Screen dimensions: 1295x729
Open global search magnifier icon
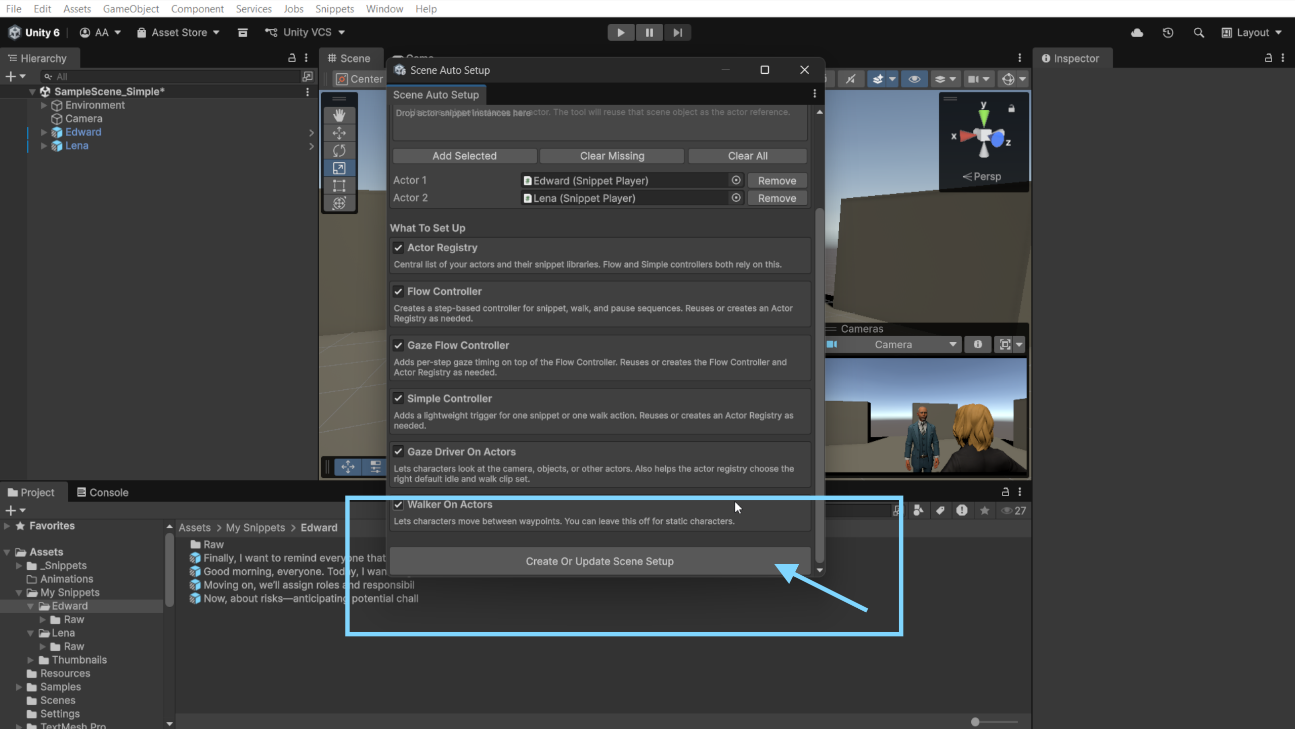(1198, 33)
